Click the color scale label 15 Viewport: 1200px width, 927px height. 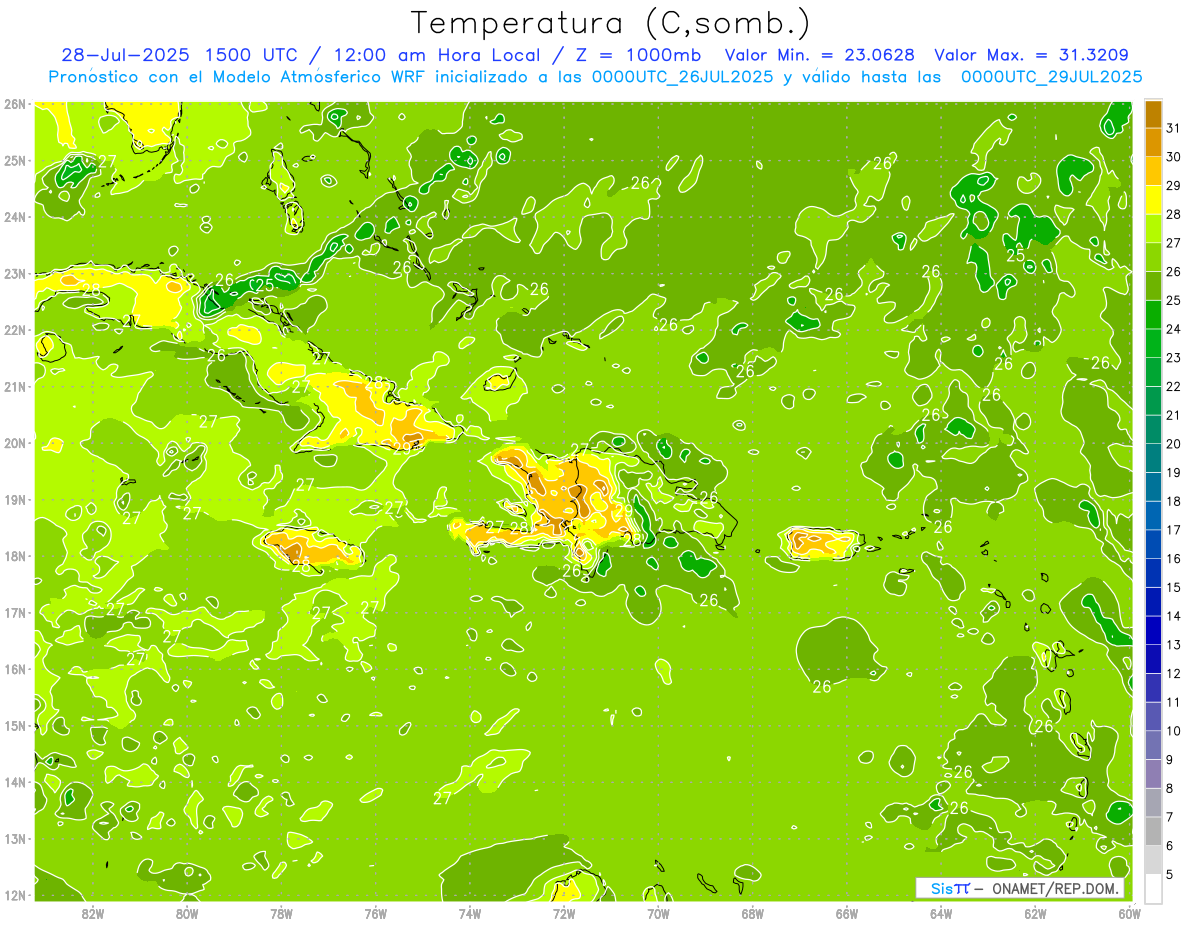point(1174,588)
